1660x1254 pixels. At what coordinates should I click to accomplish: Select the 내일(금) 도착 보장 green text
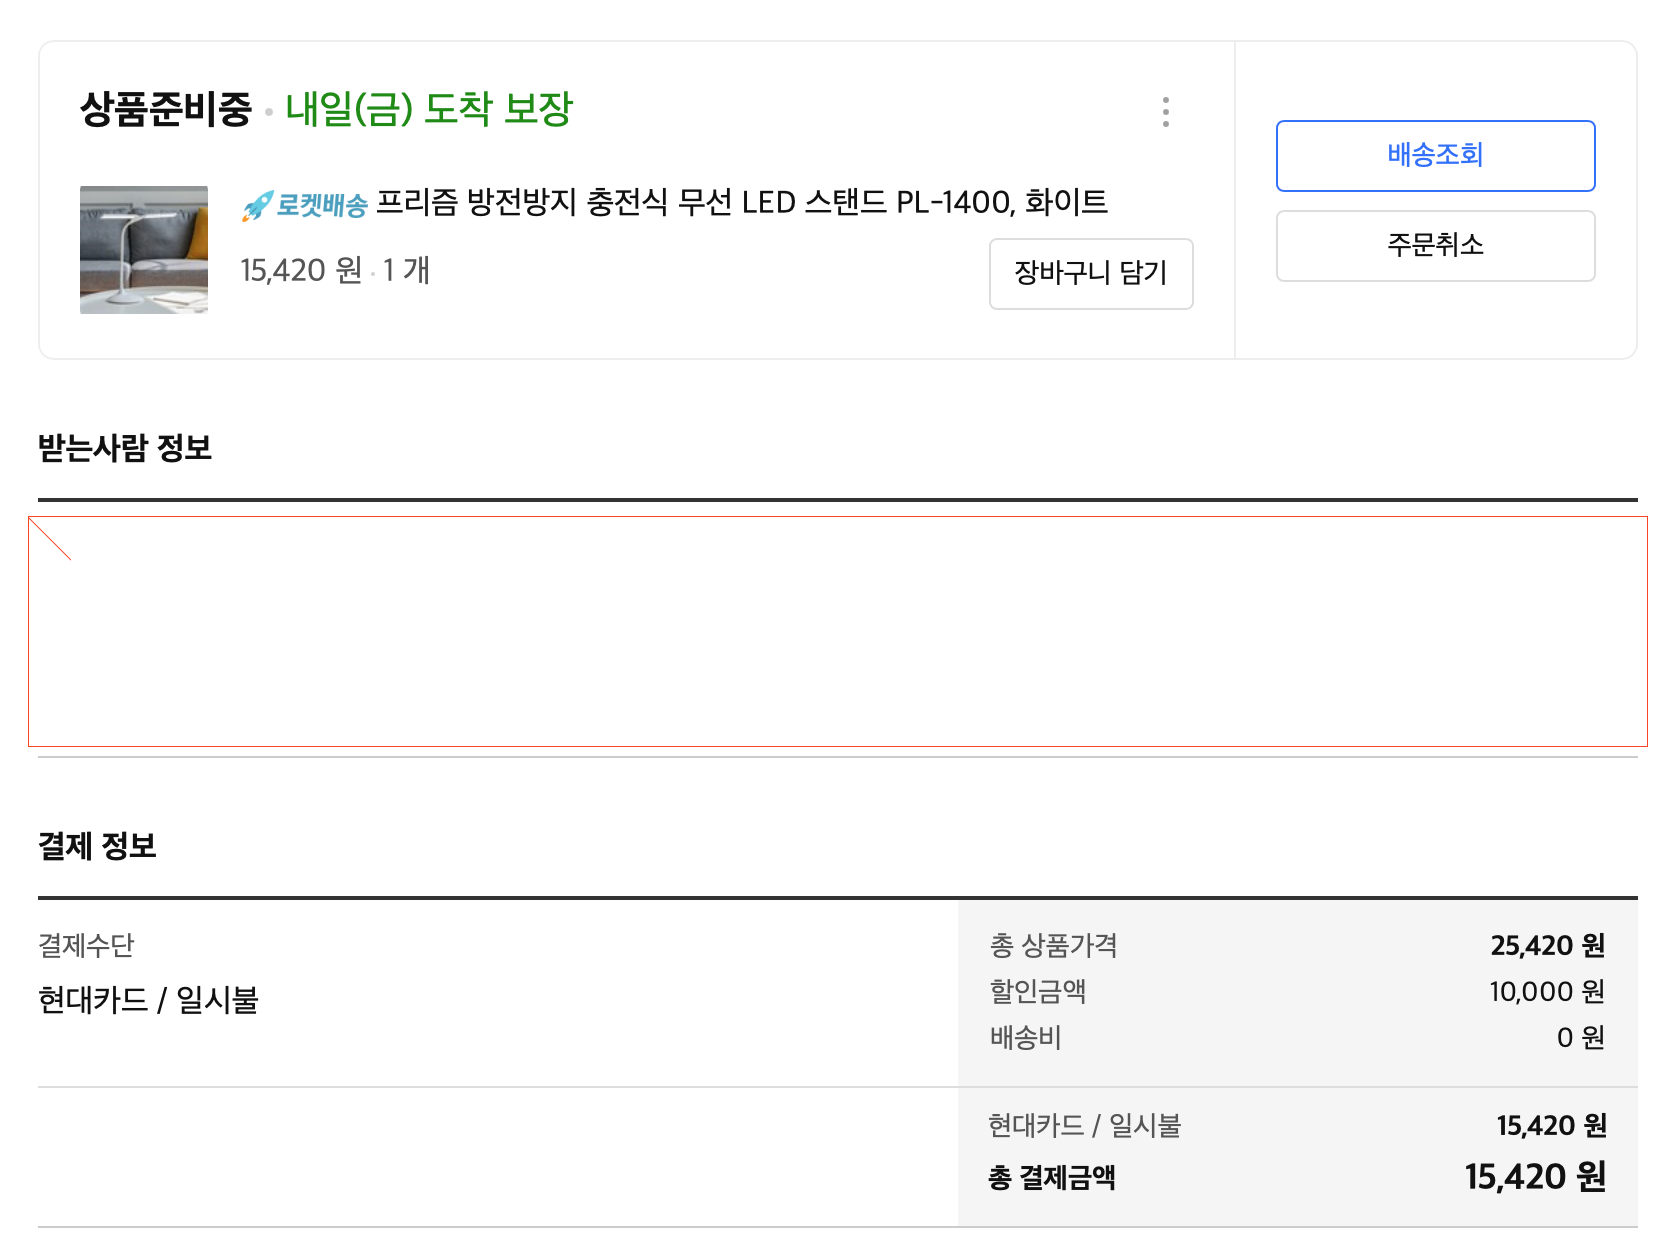click(429, 109)
